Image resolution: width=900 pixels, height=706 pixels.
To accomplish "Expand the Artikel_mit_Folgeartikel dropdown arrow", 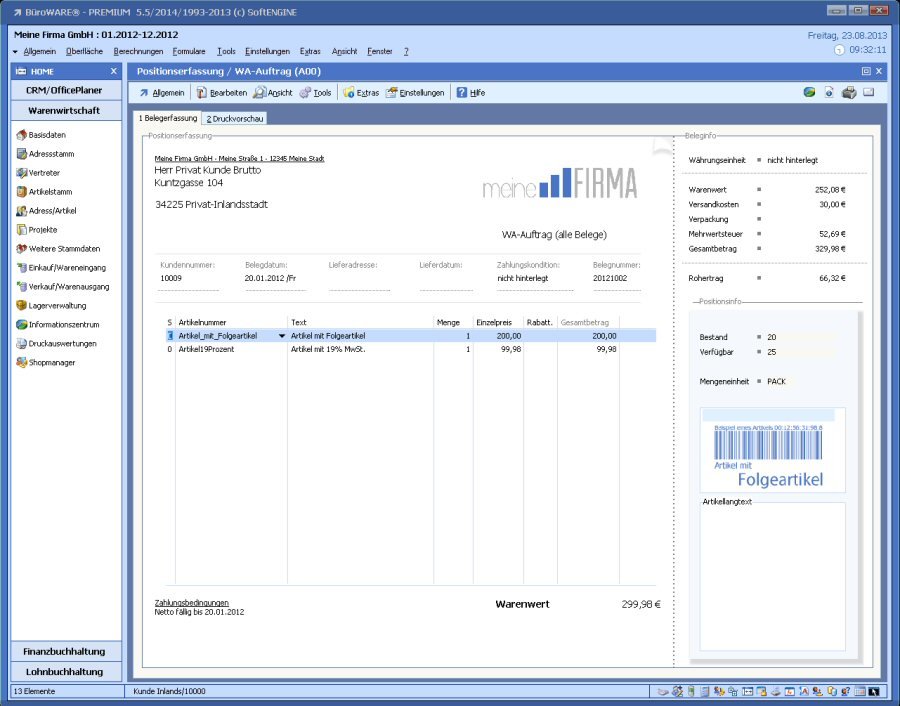I will pos(282,336).
